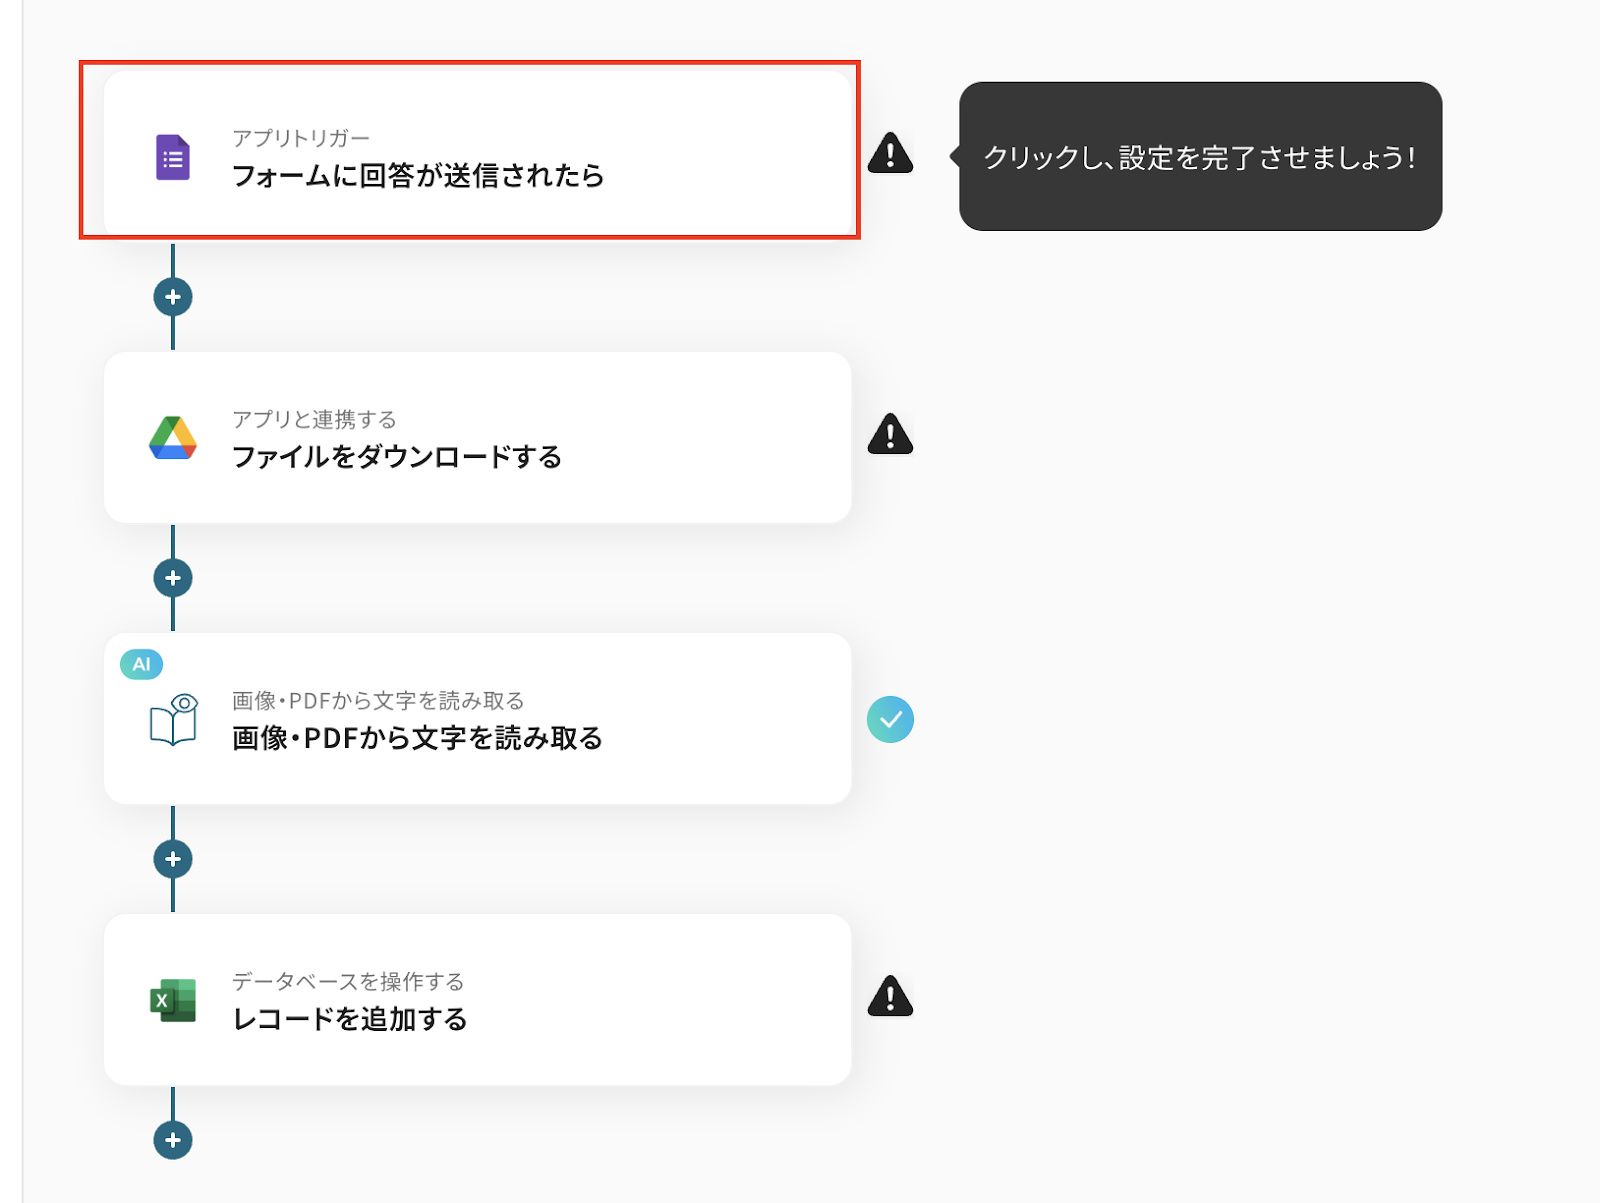The height and width of the screenshot is (1203, 1600).
Task: Click the データベースを操作する label text
Action: coord(348,981)
